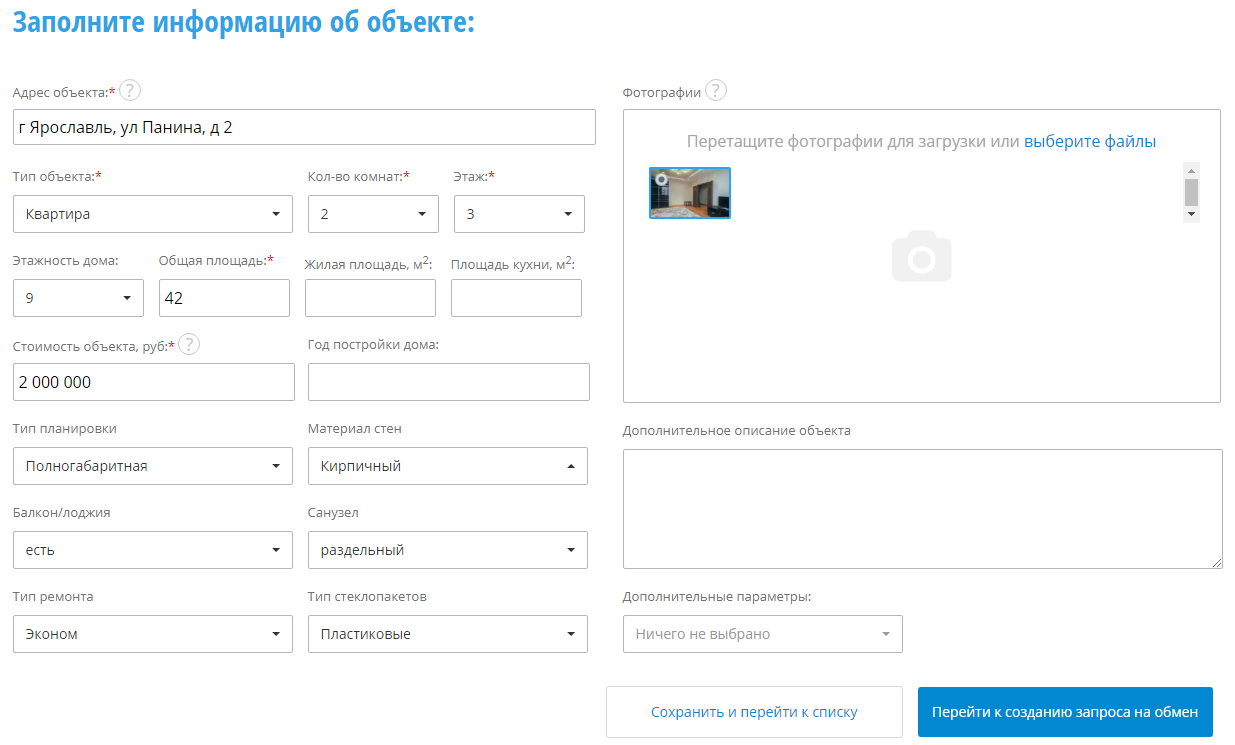Image resolution: width=1235 pixels, height=745 pixels.
Task: Open Балкон/лоджия dropdown showing есть
Action: pyautogui.click(x=153, y=550)
